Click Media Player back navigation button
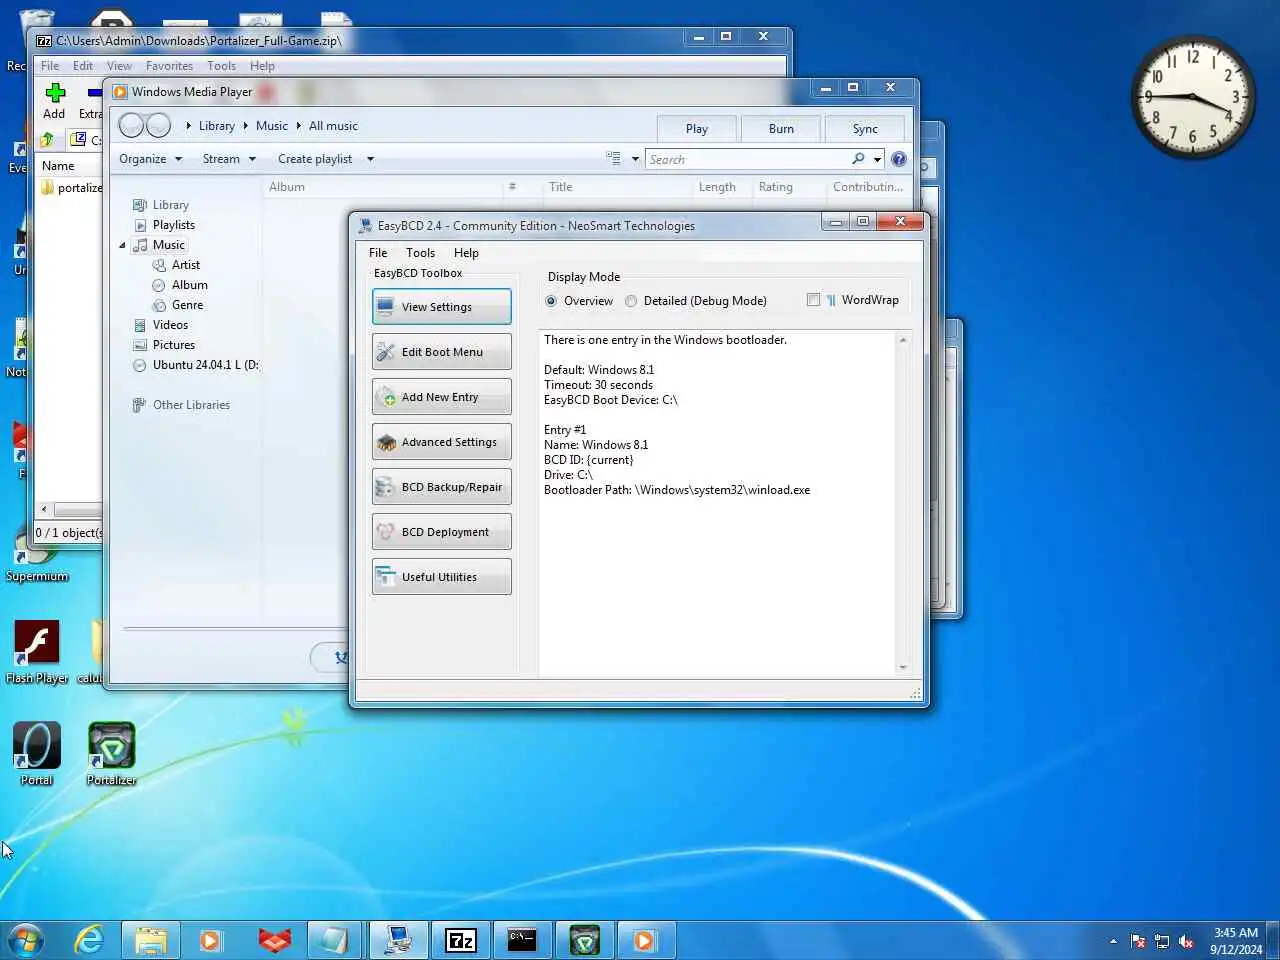Screen dimensions: 1280x960 (132, 125)
